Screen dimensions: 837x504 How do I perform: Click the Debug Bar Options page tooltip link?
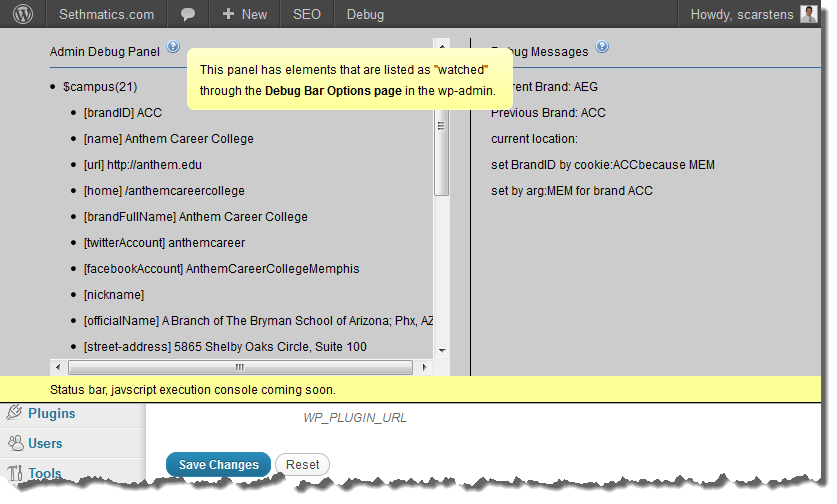[x=333, y=91]
